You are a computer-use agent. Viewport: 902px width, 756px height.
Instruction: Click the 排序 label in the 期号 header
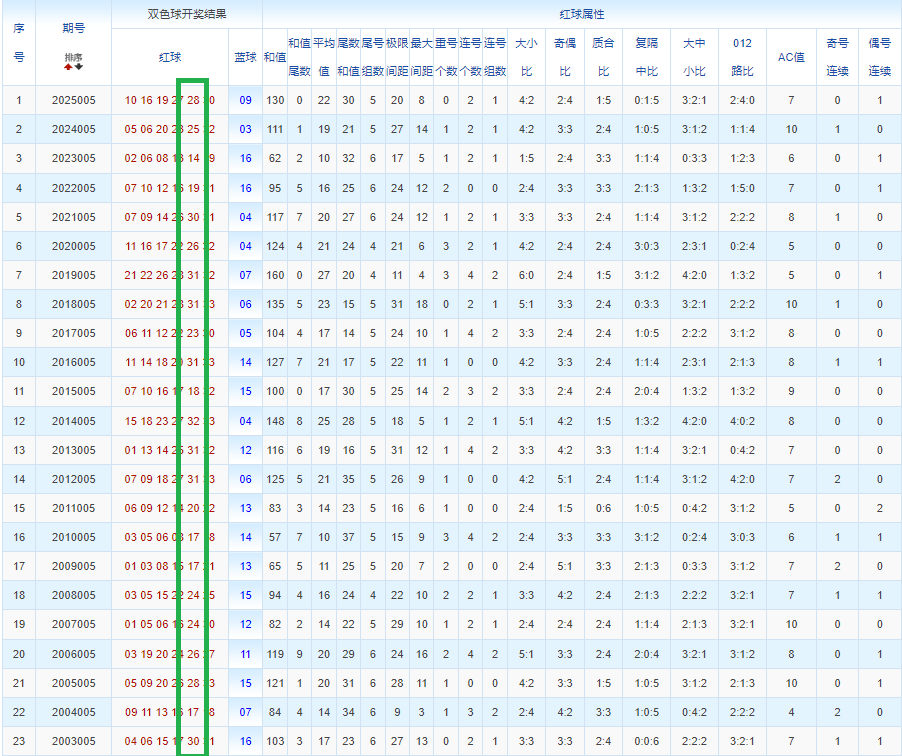point(73,57)
